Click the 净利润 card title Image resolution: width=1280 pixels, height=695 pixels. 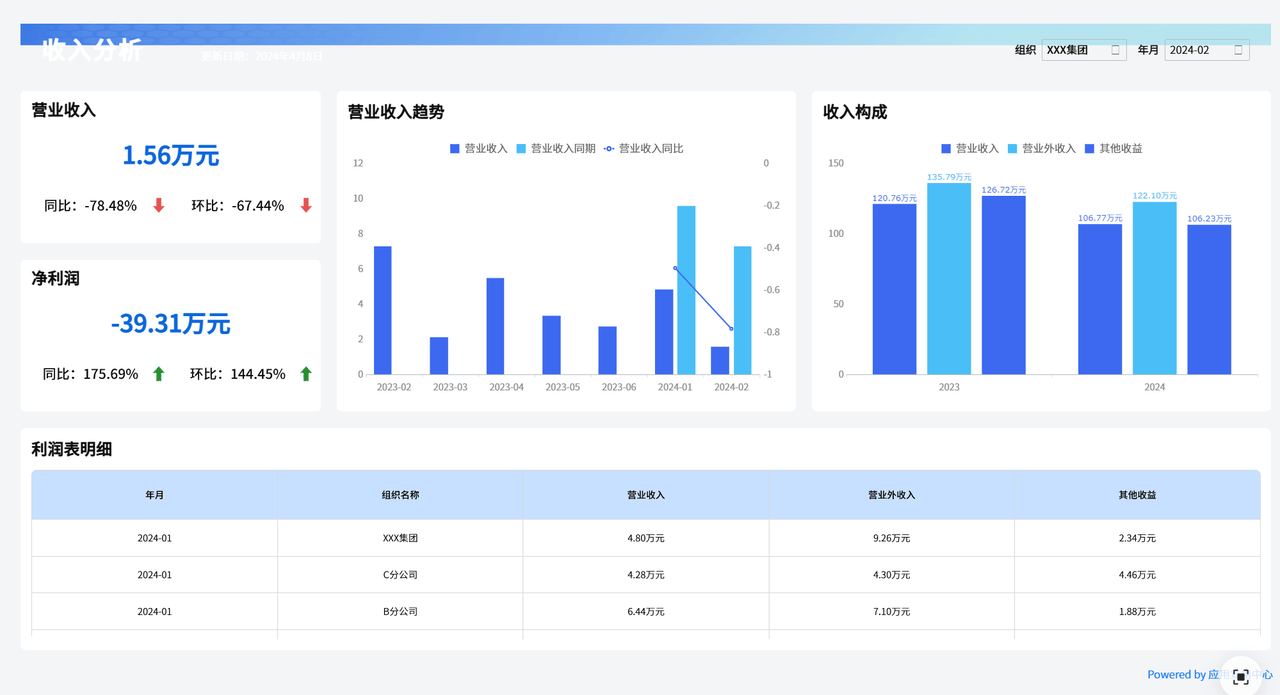(x=56, y=279)
